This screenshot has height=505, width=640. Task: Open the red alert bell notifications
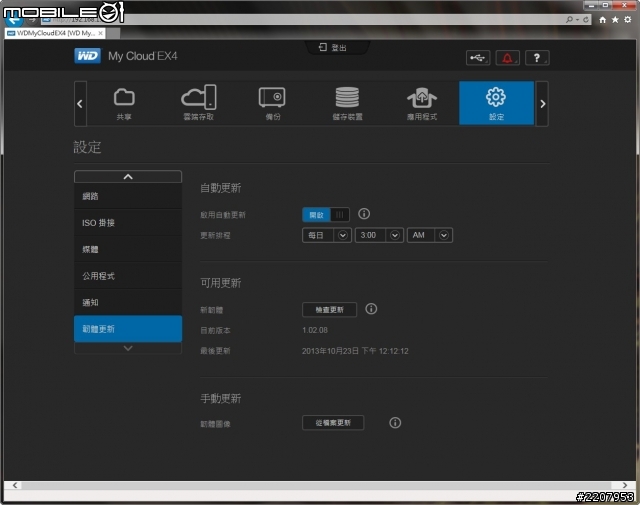click(507, 58)
